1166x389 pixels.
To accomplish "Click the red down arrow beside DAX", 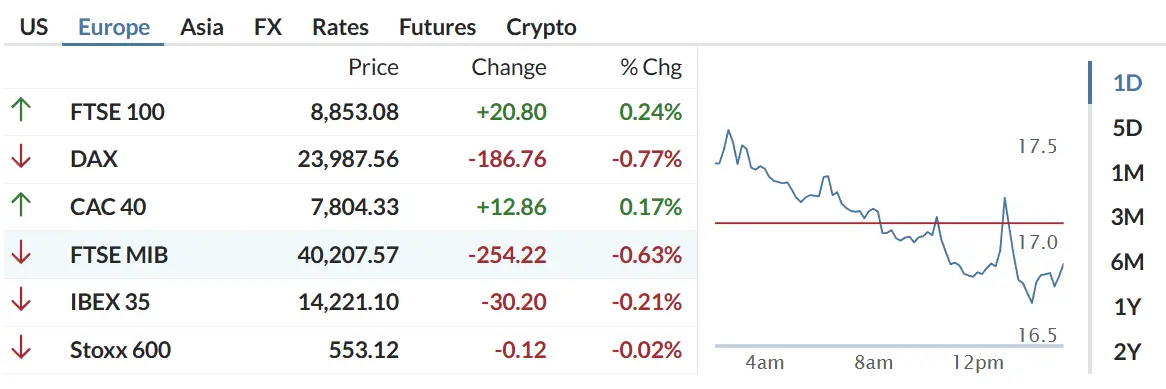I will (21, 159).
